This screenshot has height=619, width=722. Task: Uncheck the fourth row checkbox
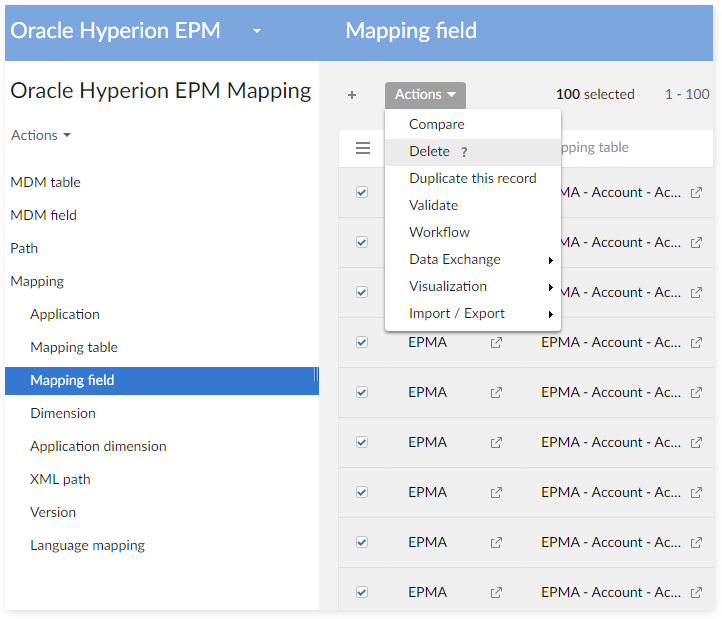pyautogui.click(x=362, y=342)
